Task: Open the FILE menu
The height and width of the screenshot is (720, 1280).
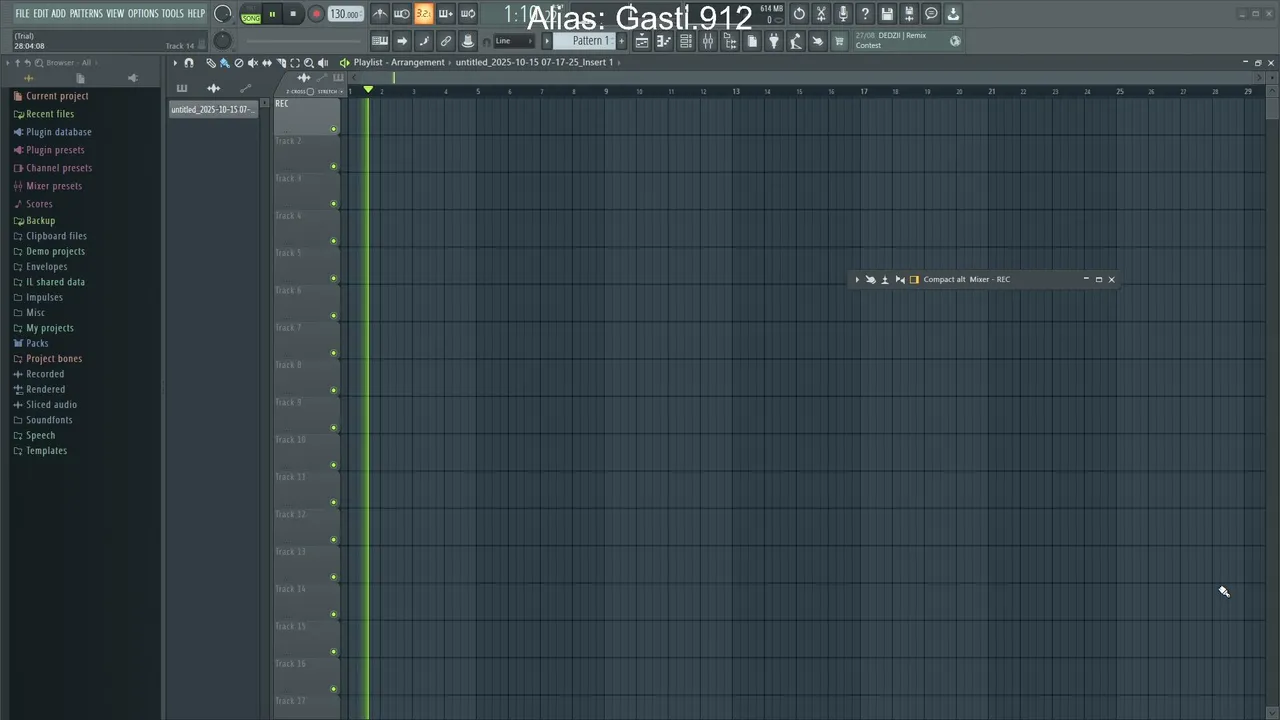Action: [x=22, y=14]
